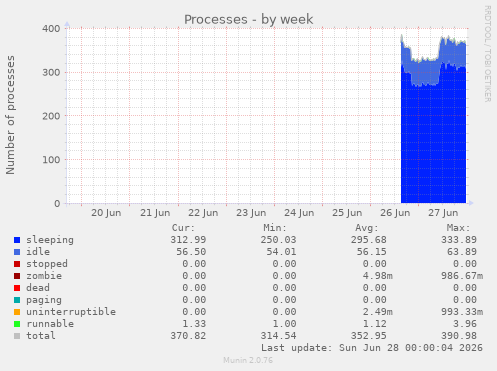Click the runnable legend color swatch
This screenshot has height=371, width=497.
pyautogui.click(x=17, y=324)
